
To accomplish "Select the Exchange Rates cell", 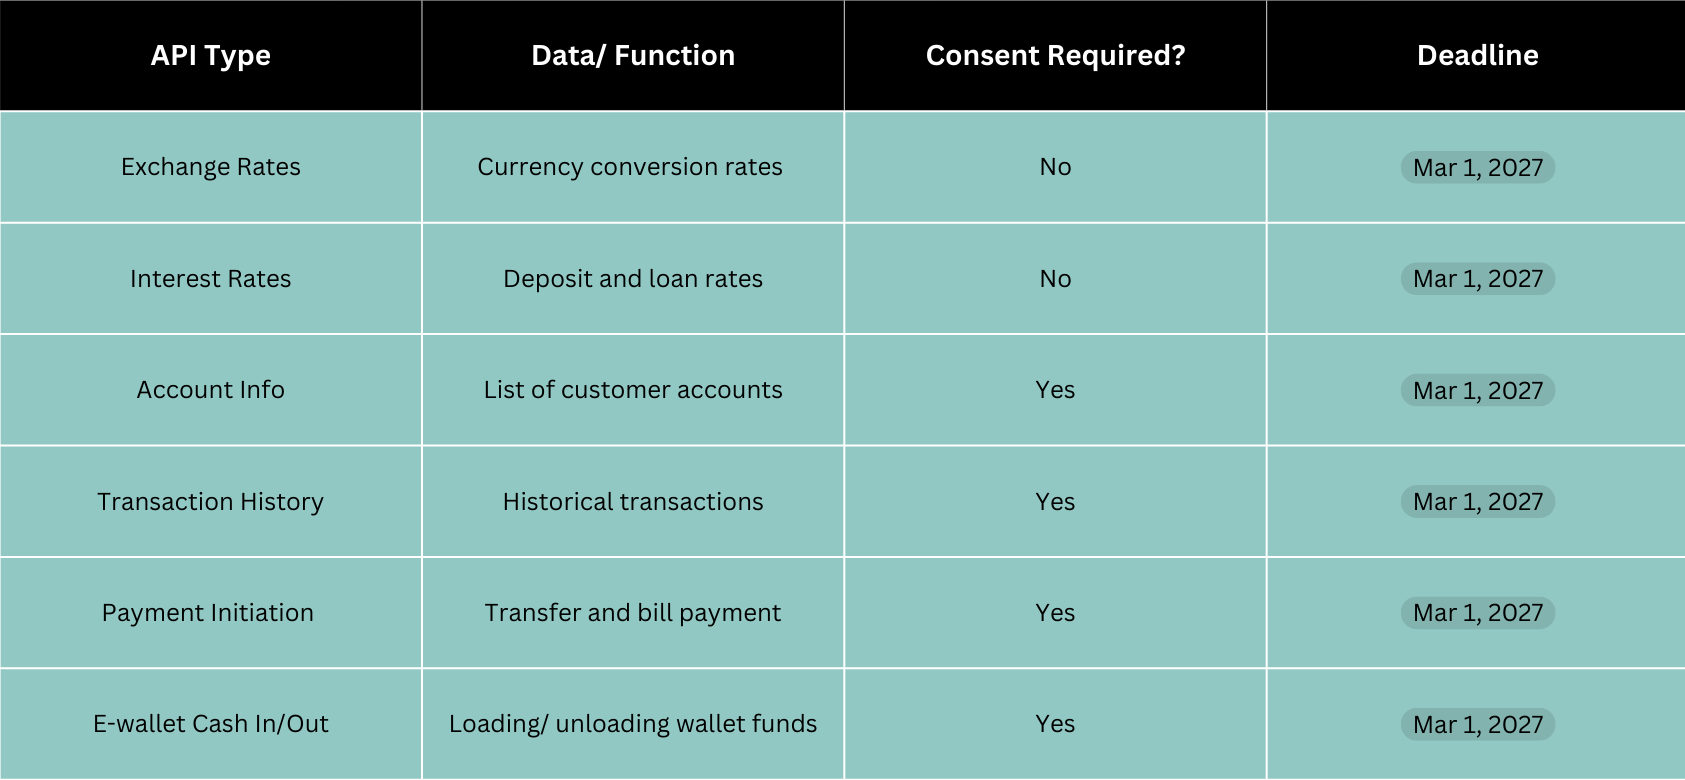I will coord(211,167).
